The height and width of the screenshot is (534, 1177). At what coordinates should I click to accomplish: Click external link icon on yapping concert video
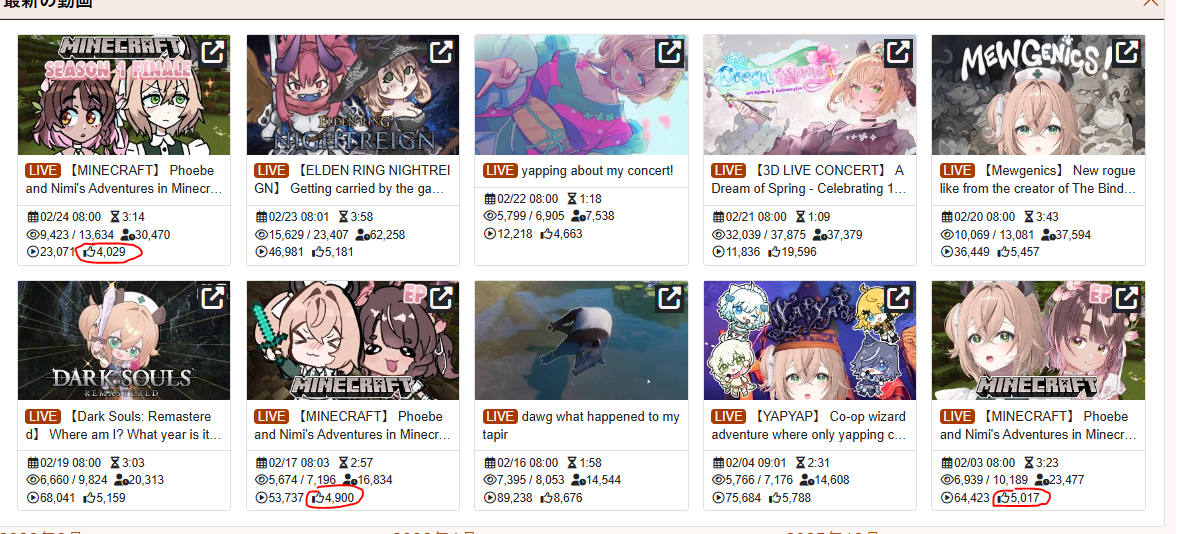[x=670, y=53]
